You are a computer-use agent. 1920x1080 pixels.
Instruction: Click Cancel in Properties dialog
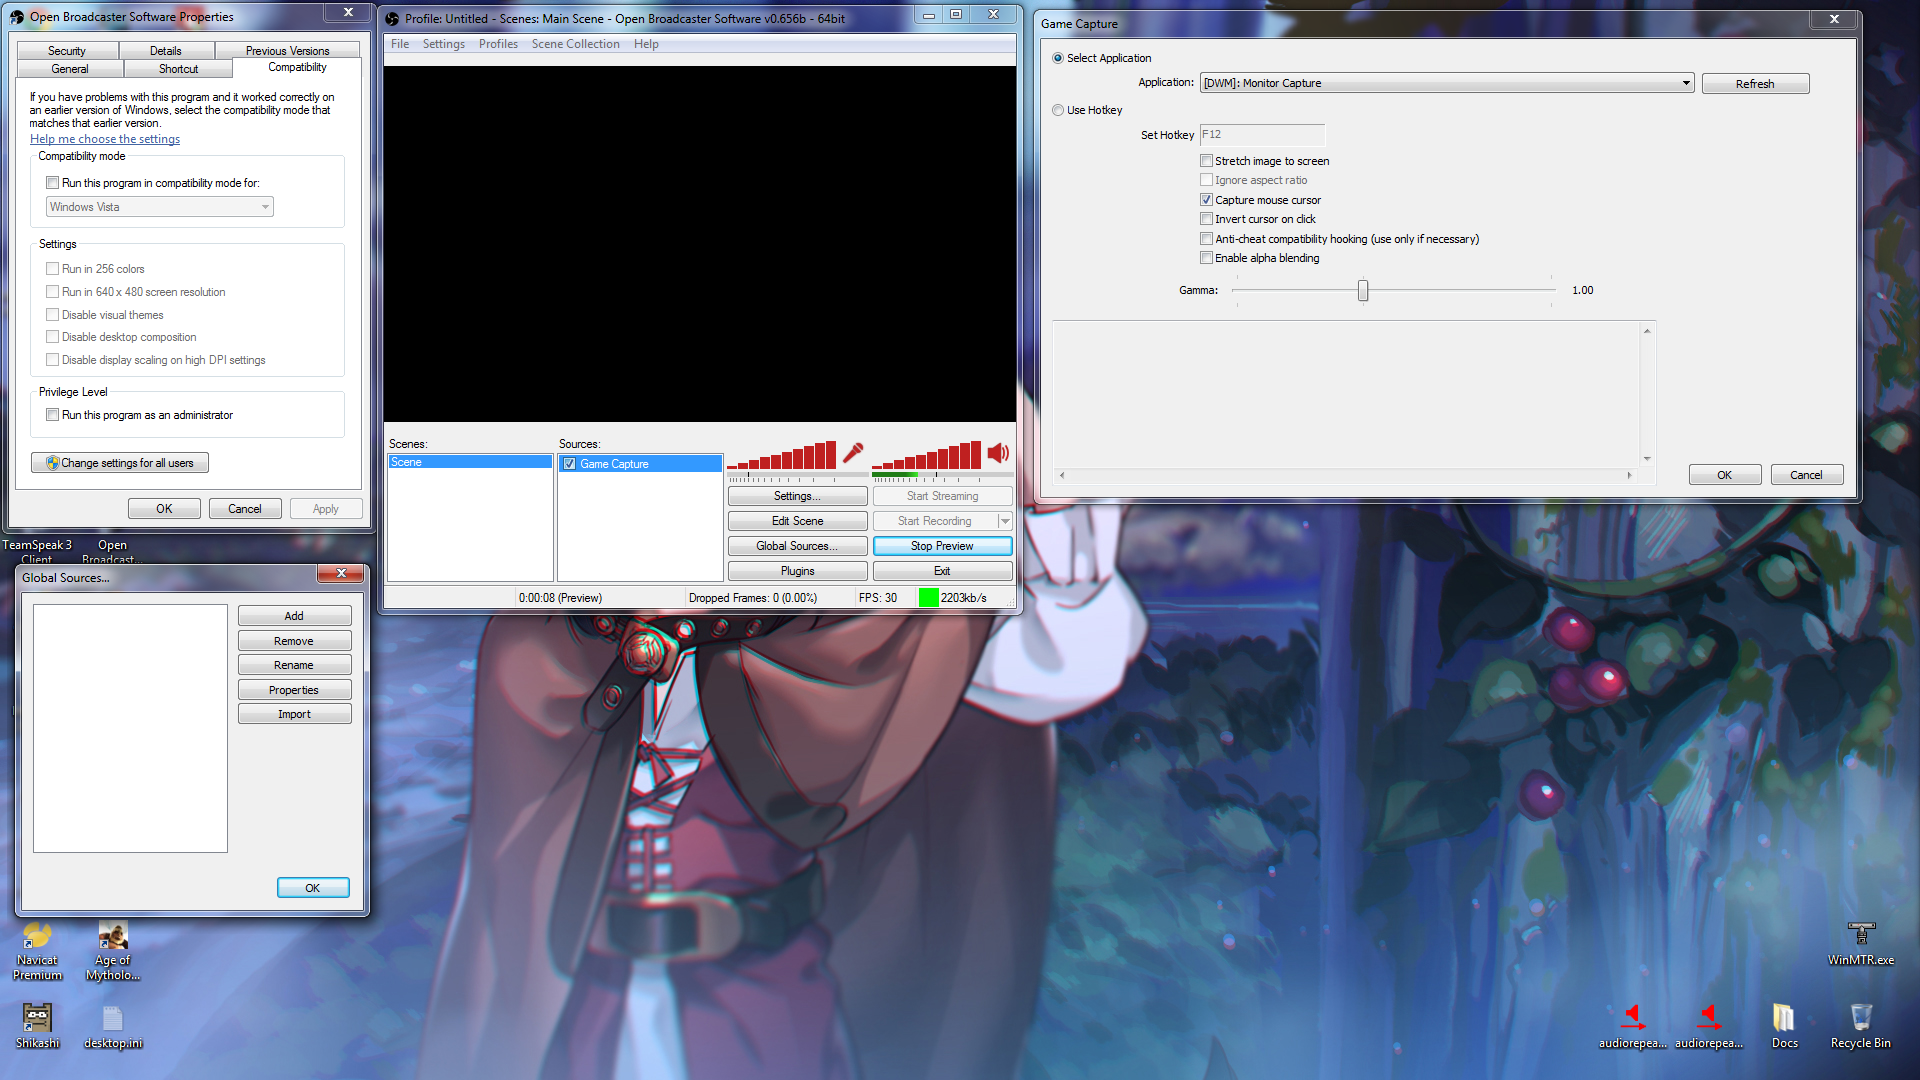coord(245,509)
